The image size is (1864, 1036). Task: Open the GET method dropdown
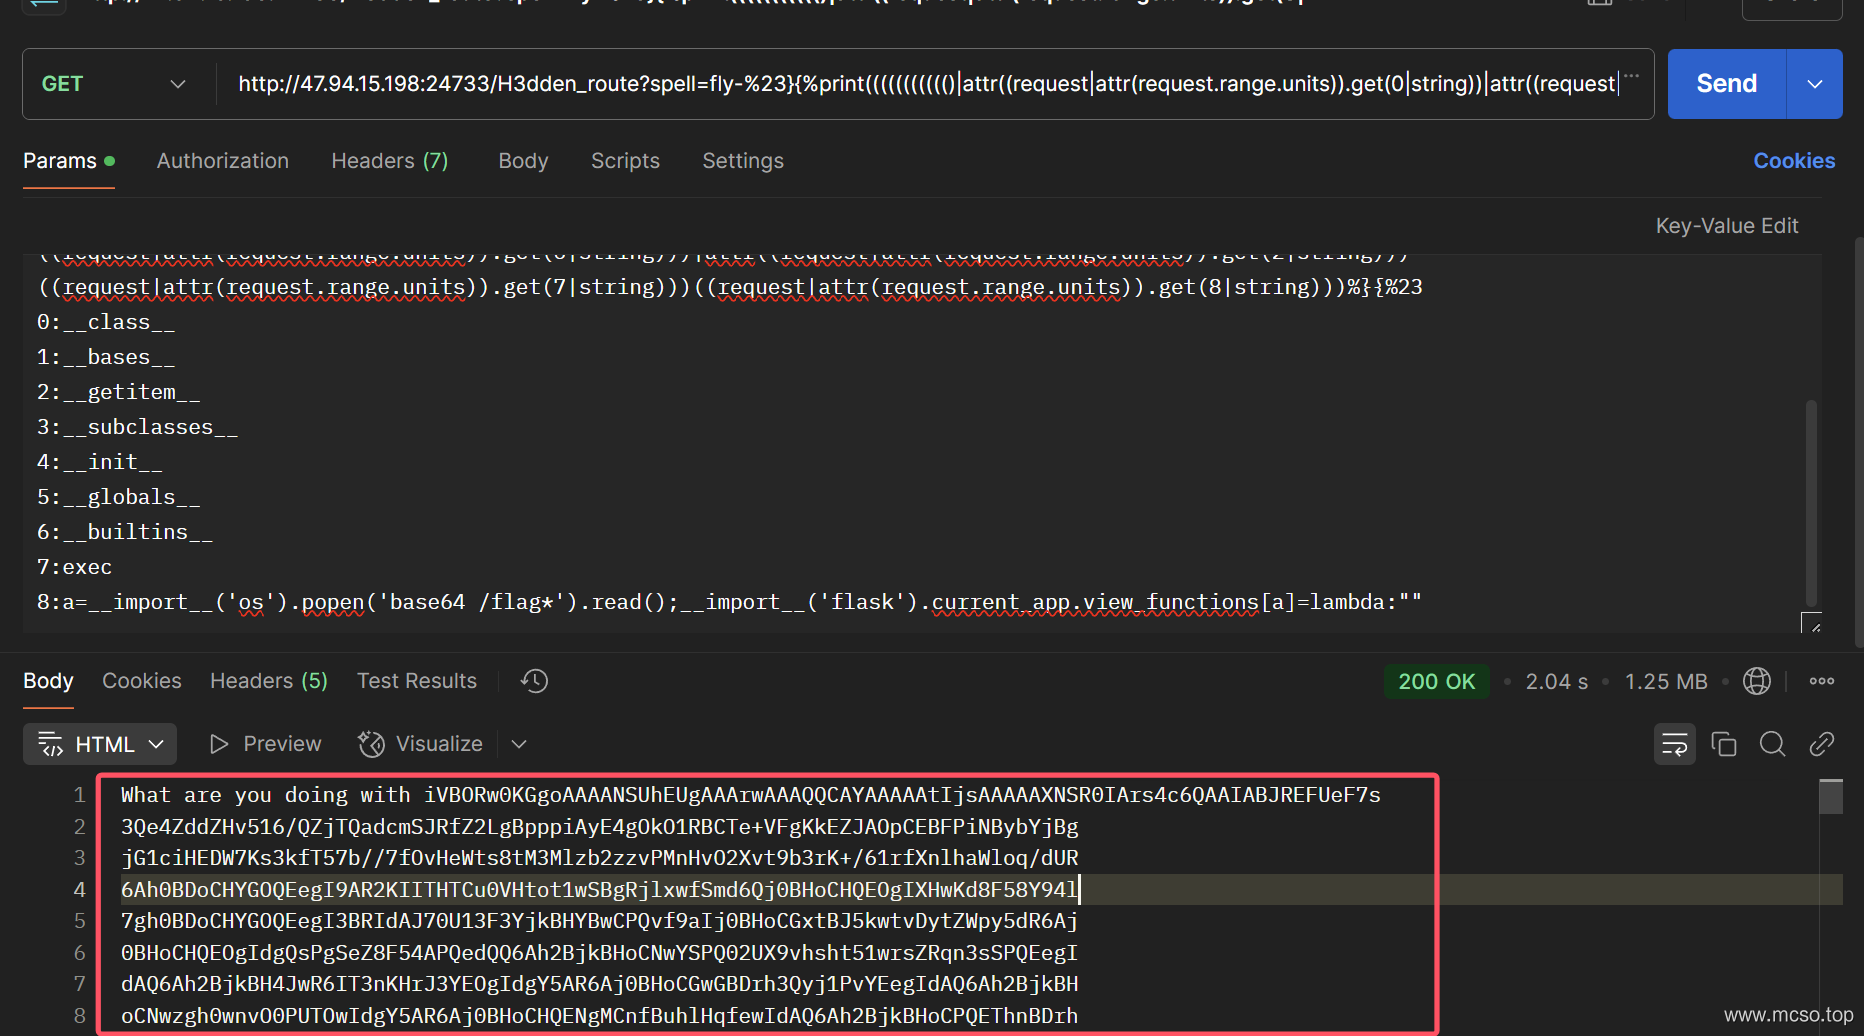[114, 84]
